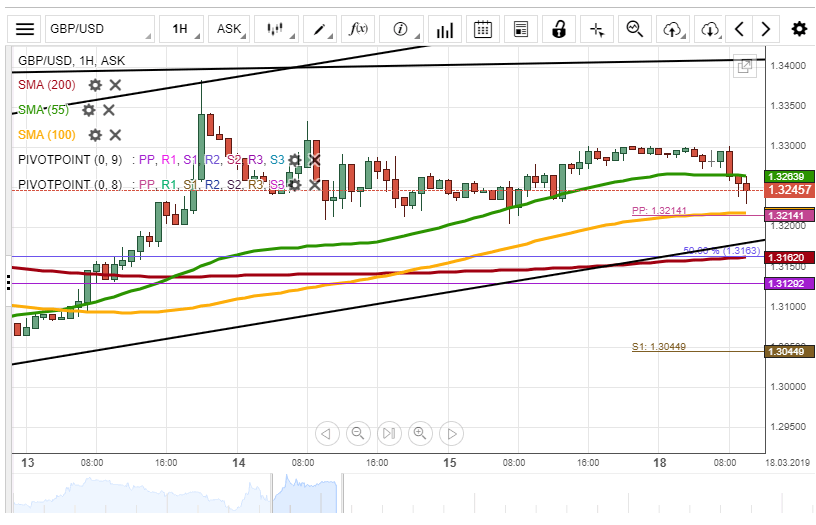Open the hamburger main menu
This screenshot has height=525, width=816.
[x=25, y=29]
